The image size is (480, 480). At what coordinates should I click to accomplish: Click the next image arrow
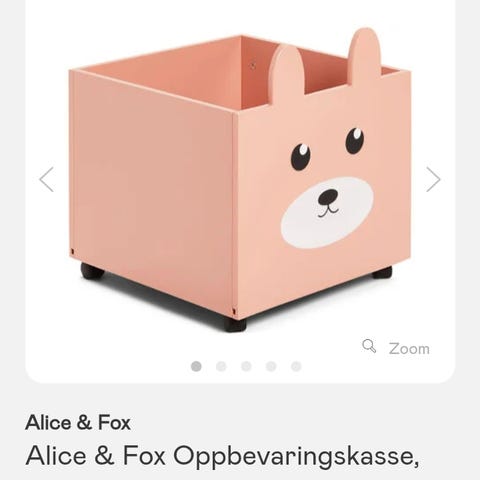[433, 179]
